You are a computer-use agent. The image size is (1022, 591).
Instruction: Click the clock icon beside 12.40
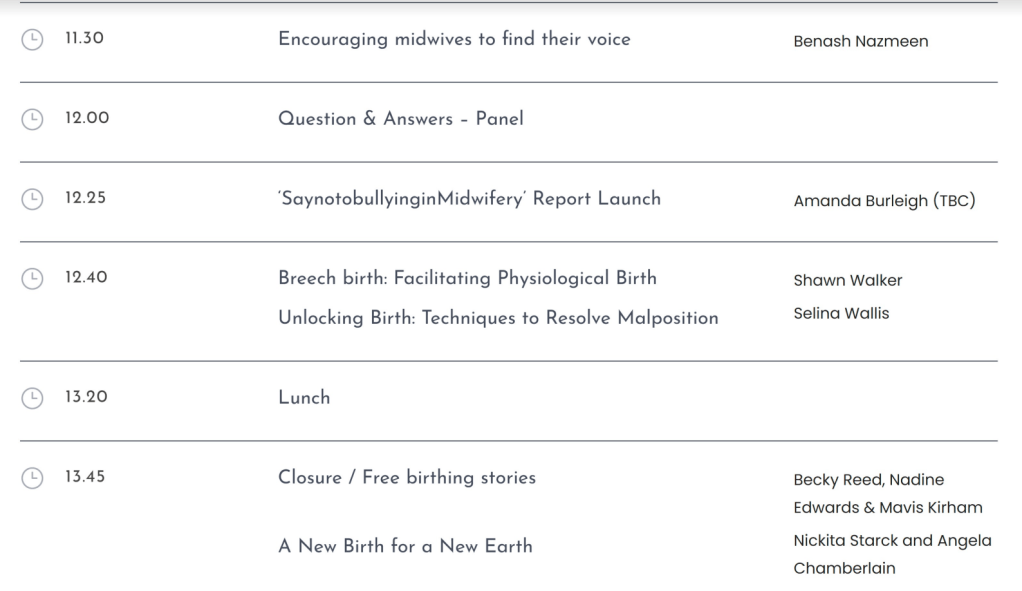coord(32,278)
